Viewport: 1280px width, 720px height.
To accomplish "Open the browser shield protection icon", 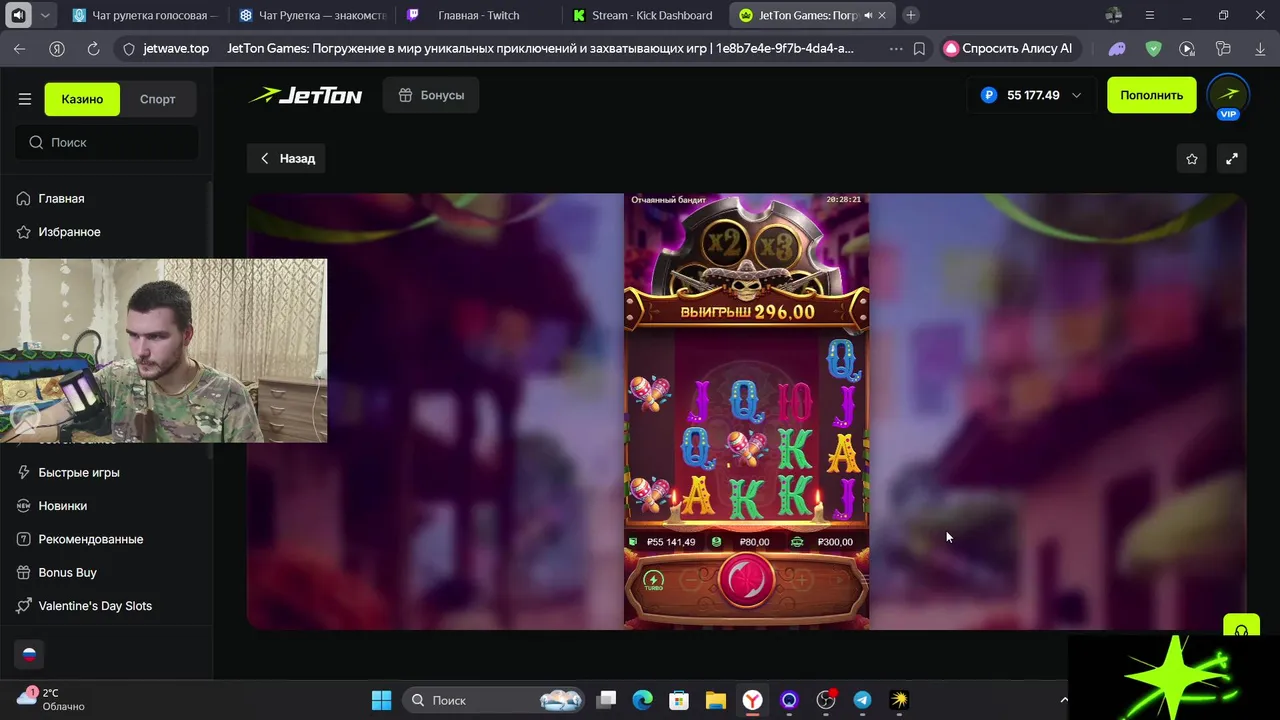I will pyautogui.click(x=1153, y=48).
